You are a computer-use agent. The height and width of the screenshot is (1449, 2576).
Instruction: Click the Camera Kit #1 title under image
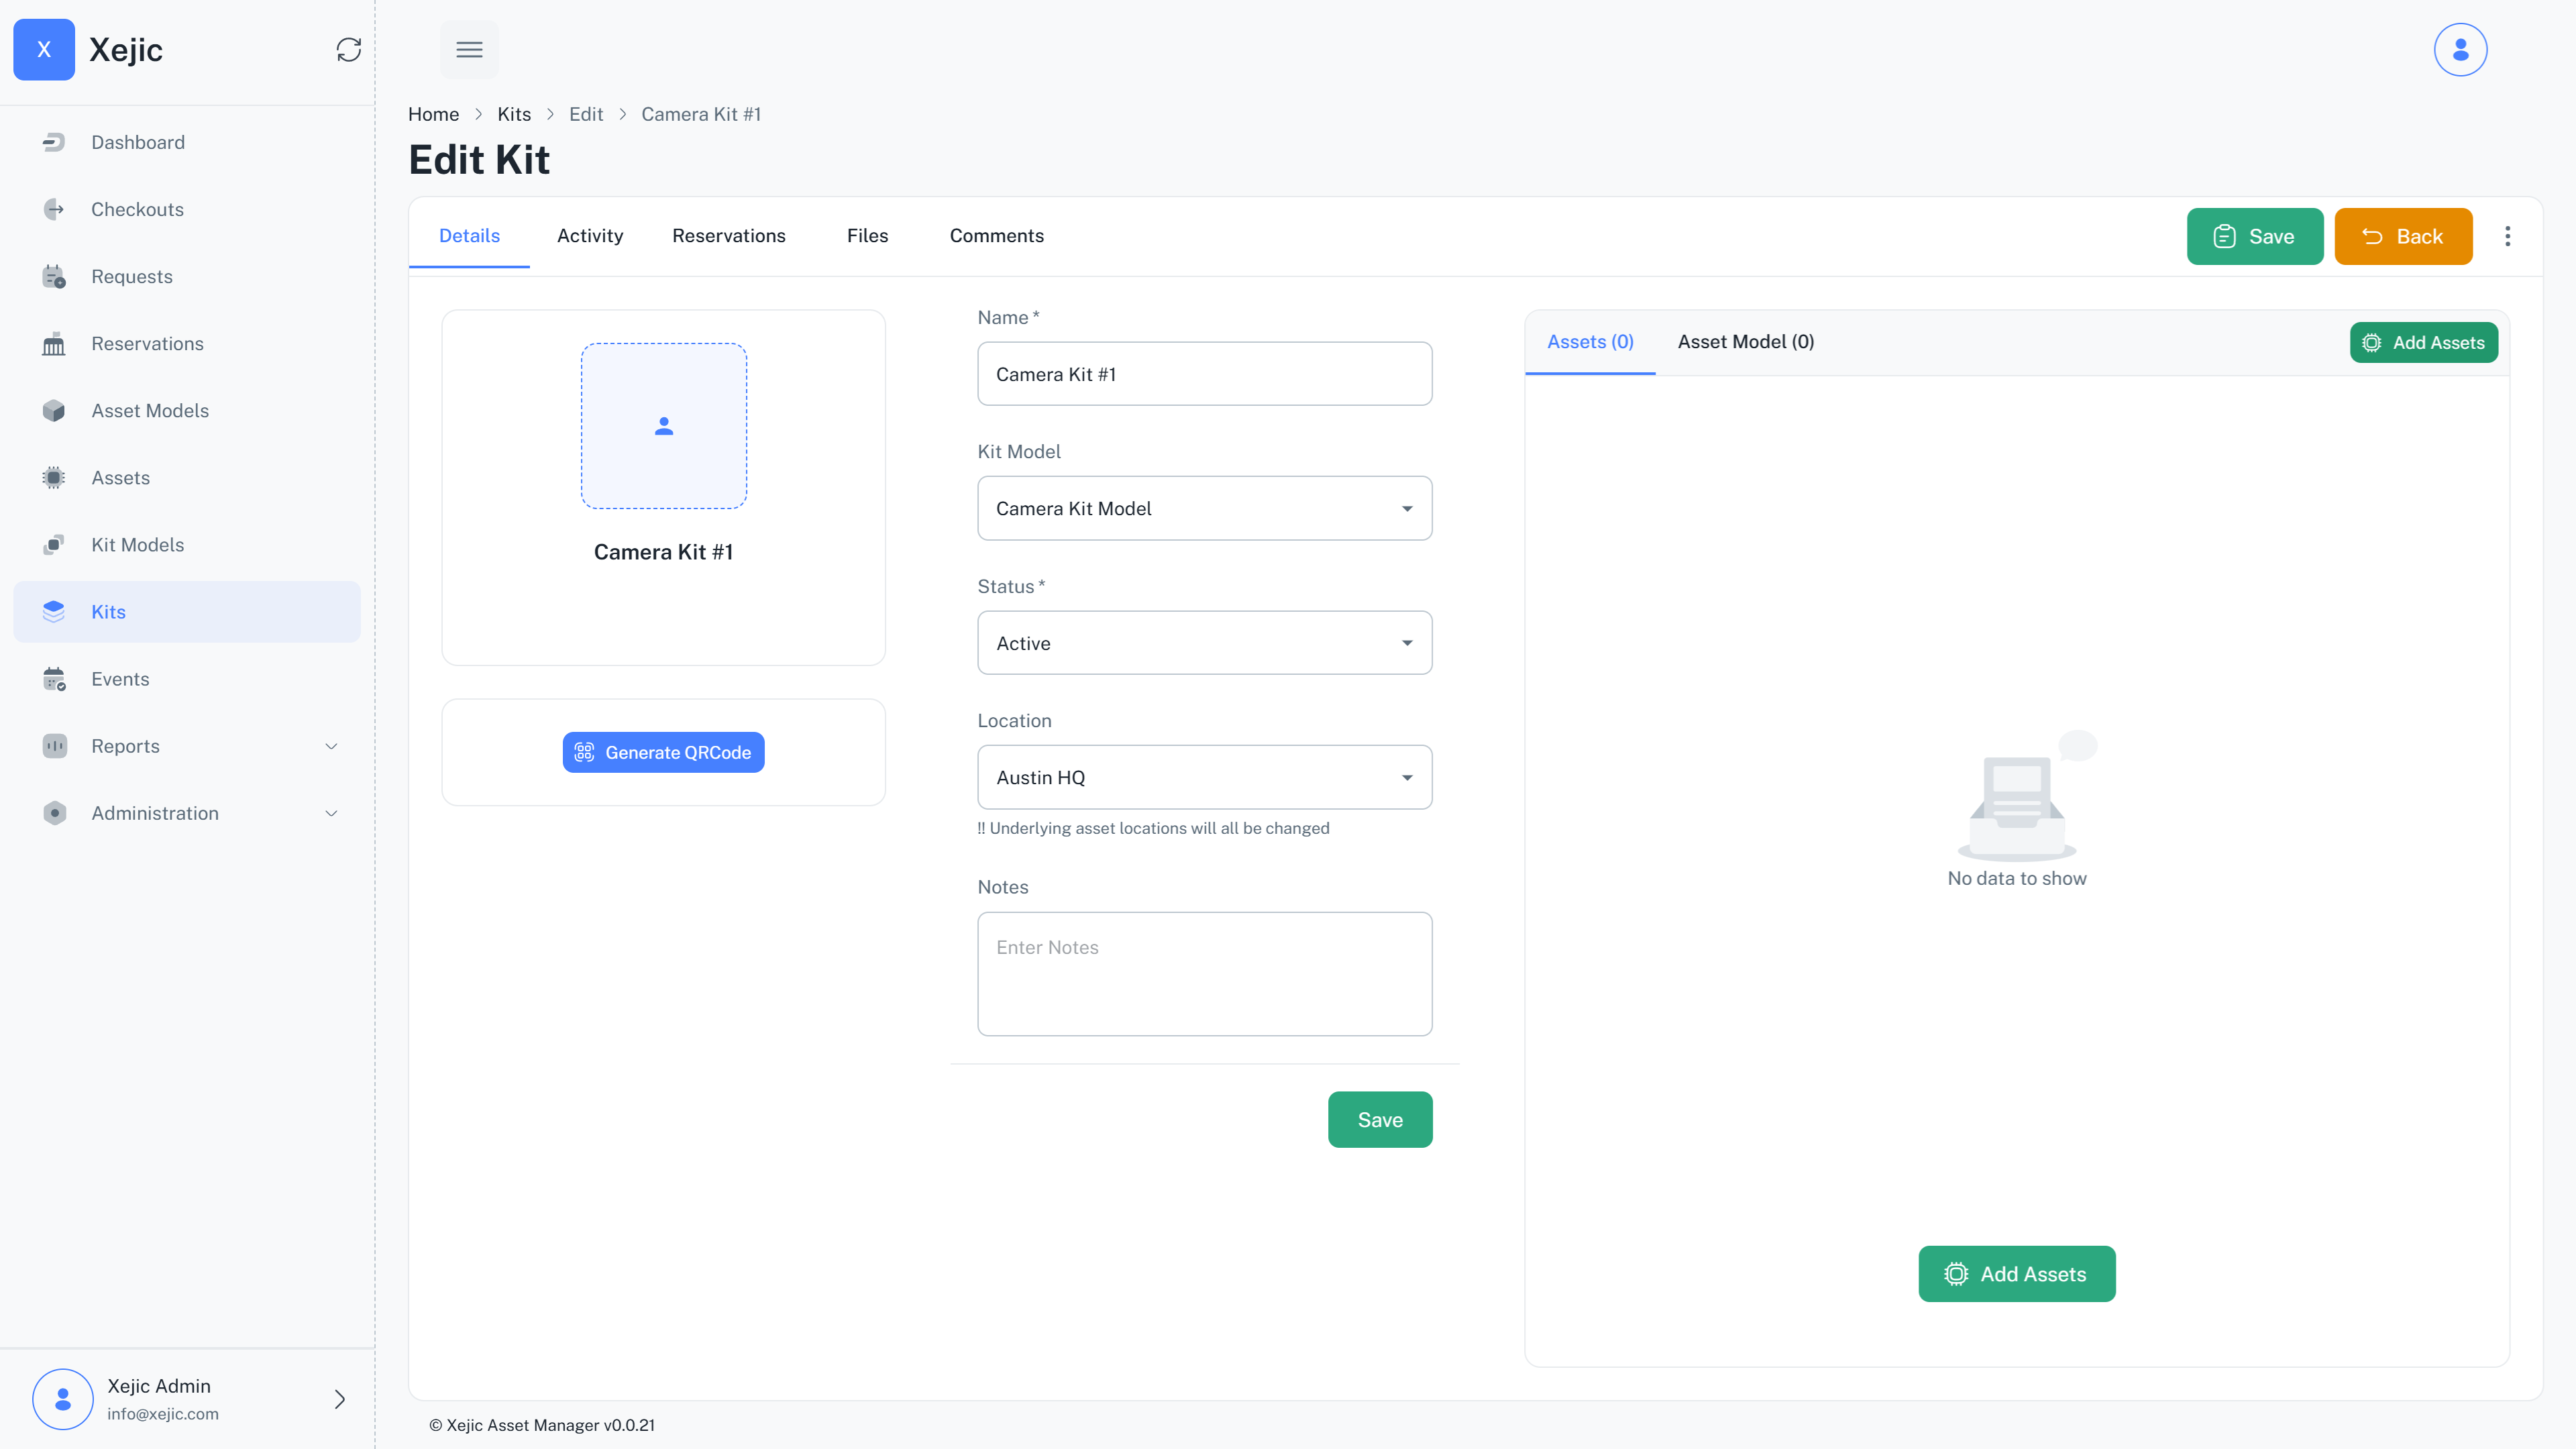coord(663,552)
